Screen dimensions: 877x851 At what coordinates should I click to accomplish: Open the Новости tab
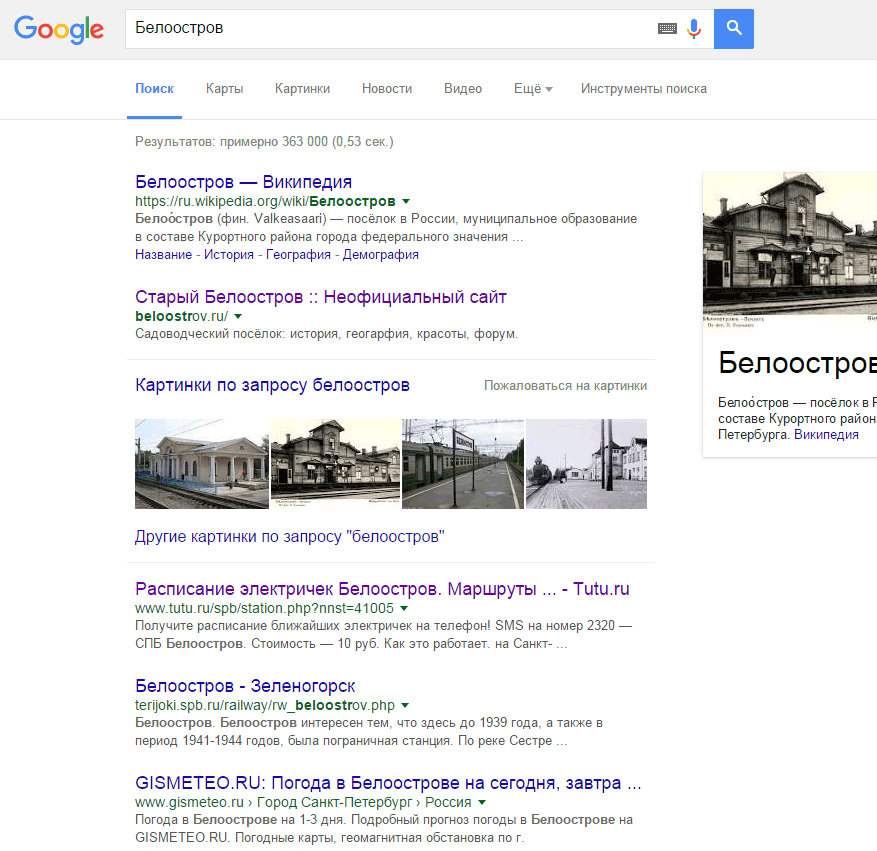click(x=387, y=89)
